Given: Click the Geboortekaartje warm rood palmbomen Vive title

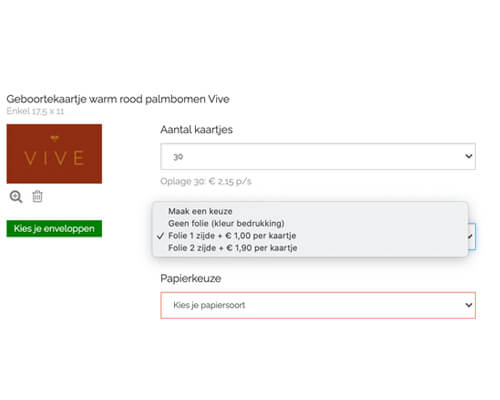Looking at the screenshot, I should tap(118, 99).
